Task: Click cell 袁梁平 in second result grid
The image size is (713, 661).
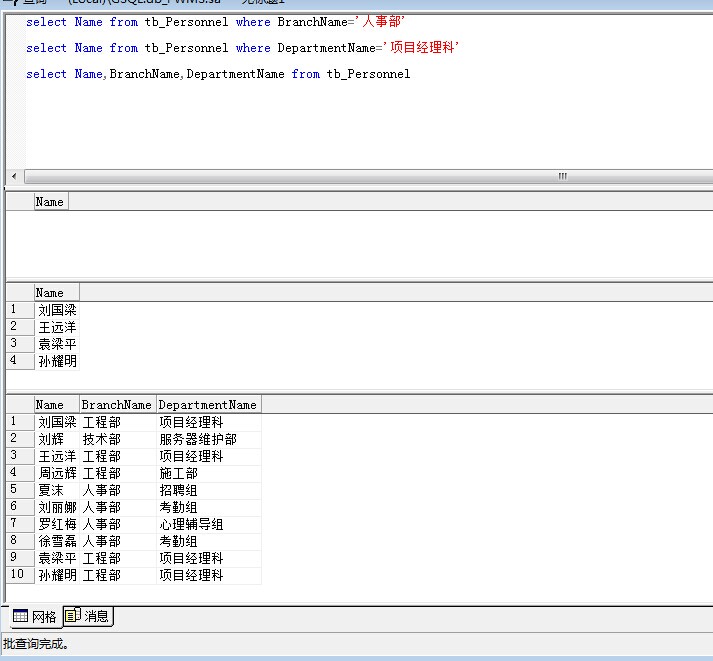Action: 57,344
